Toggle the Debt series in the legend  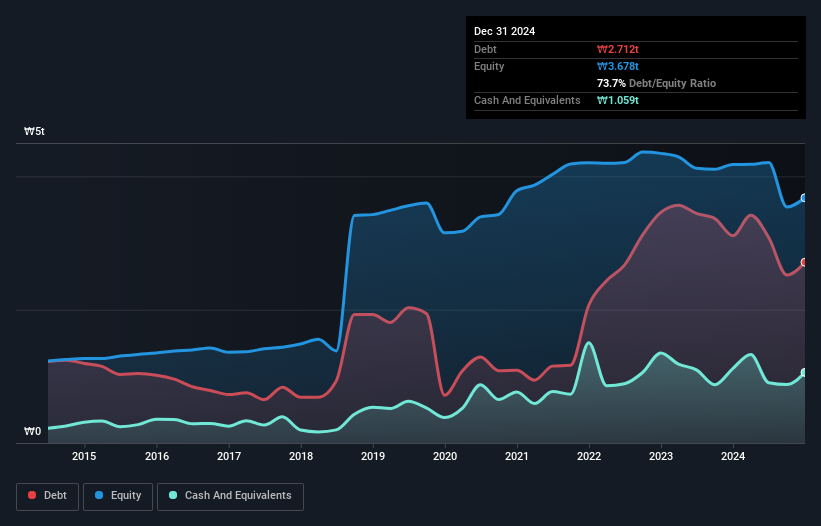pos(47,496)
